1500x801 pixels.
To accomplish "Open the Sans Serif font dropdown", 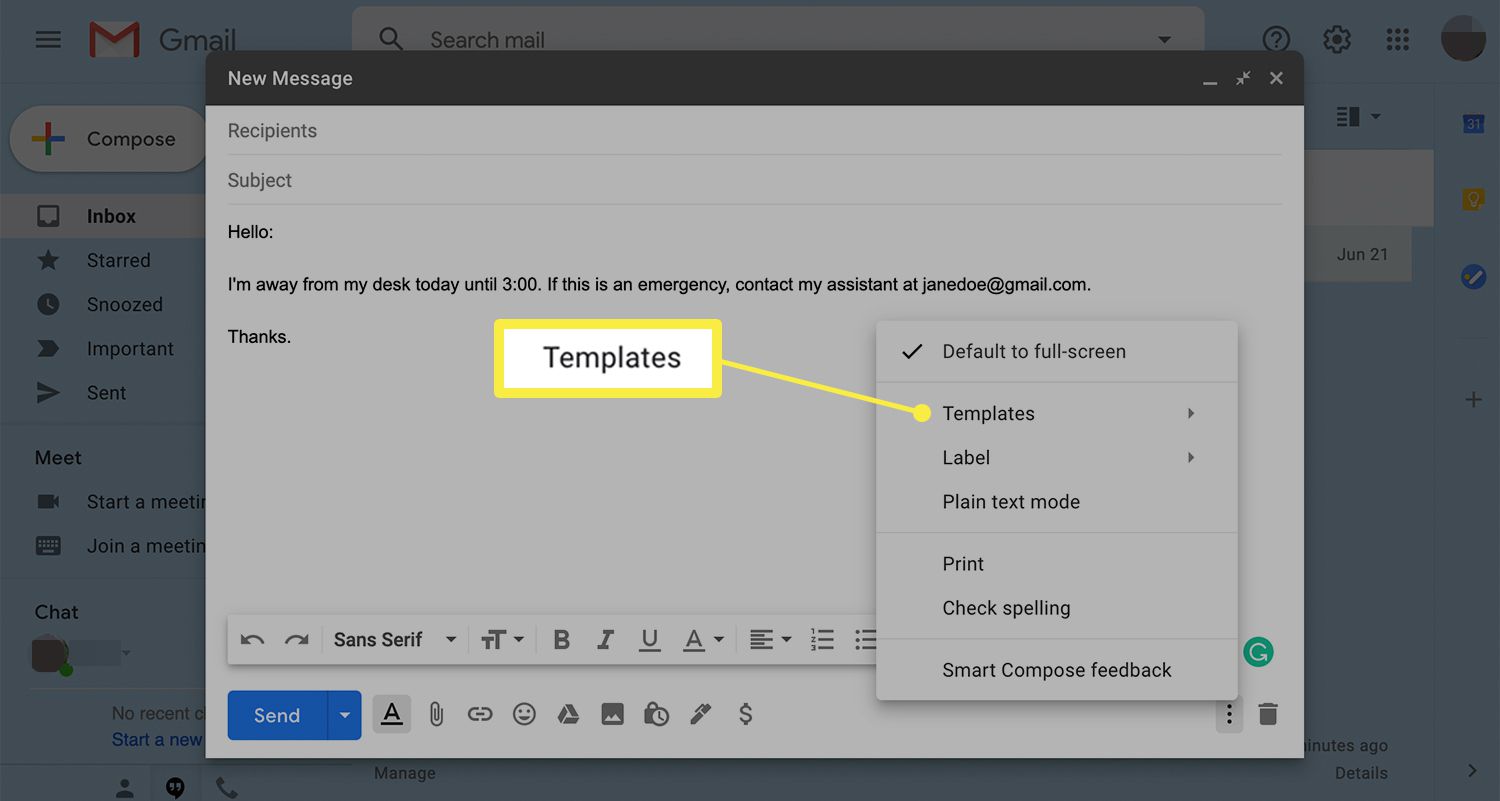I will (x=395, y=640).
